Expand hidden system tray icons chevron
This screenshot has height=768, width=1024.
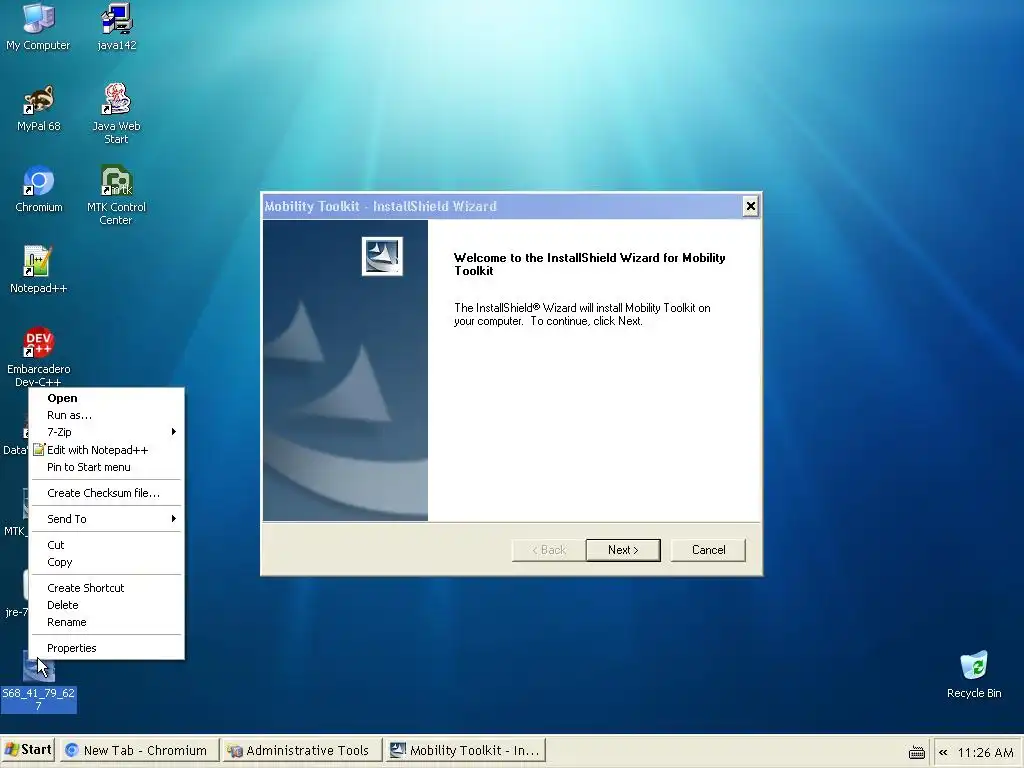pos(943,752)
